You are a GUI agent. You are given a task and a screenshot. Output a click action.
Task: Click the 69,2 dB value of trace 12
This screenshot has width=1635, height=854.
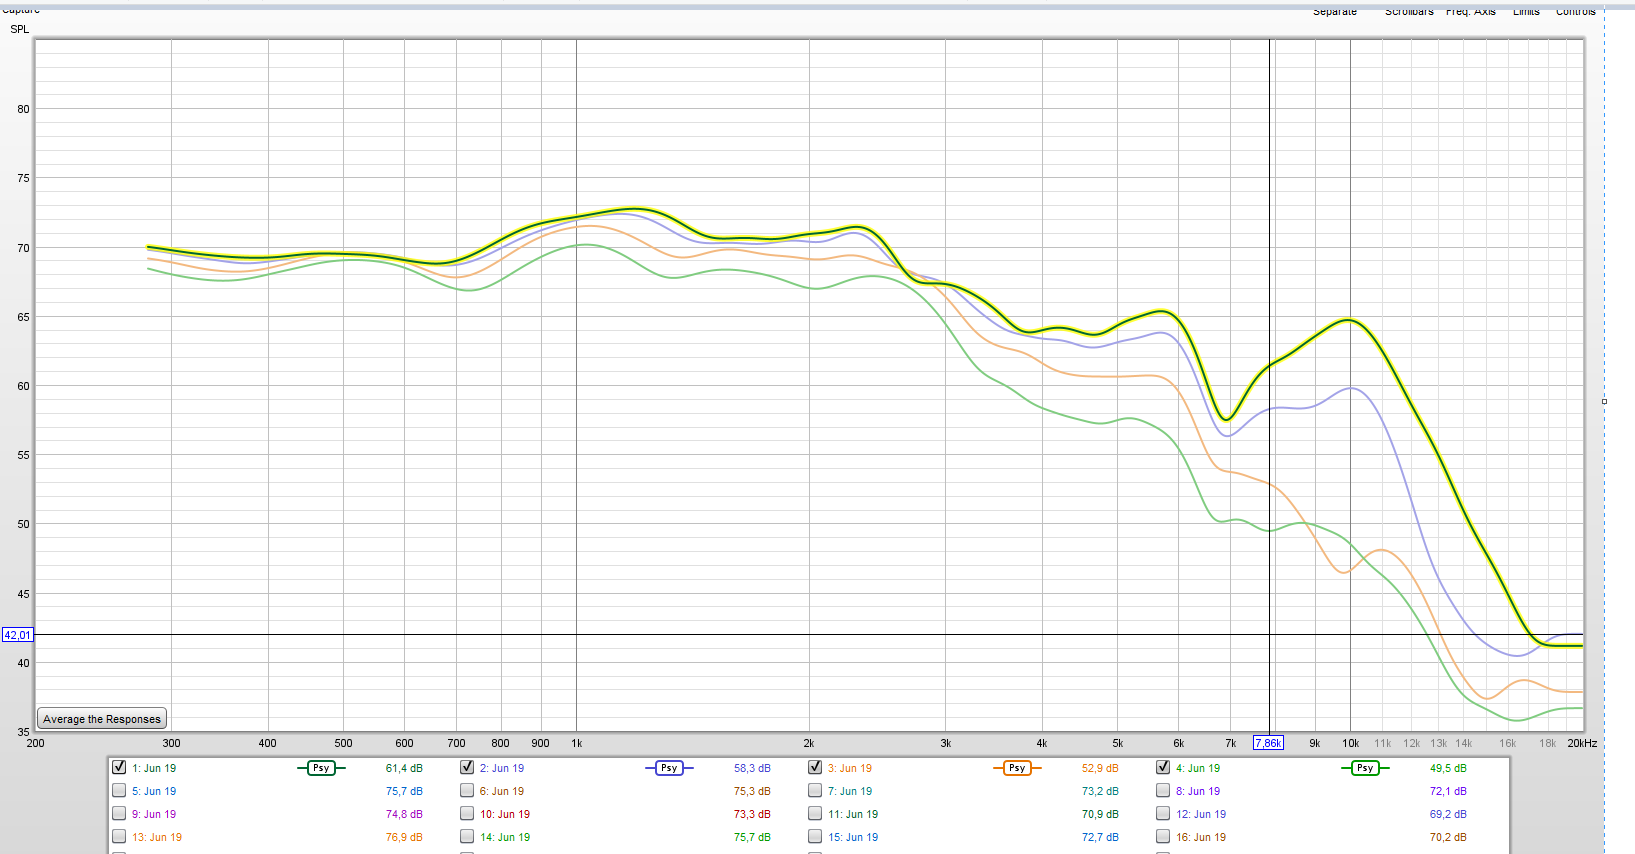(1448, 814)
